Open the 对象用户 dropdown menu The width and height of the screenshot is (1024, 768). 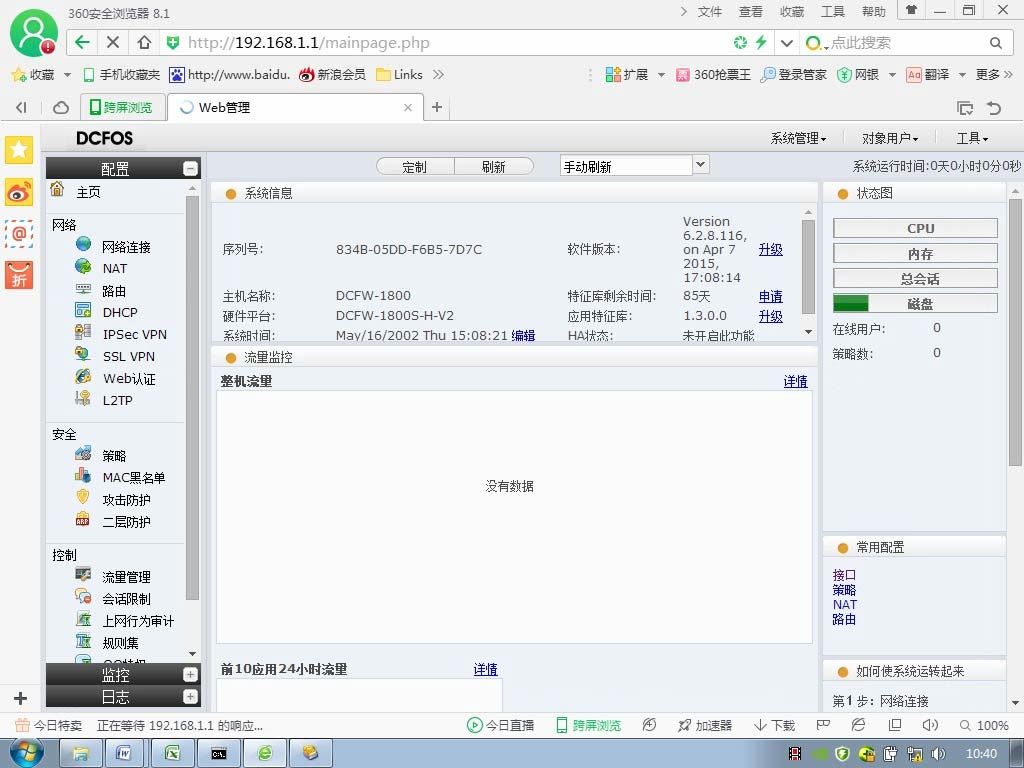pos(889,138)
